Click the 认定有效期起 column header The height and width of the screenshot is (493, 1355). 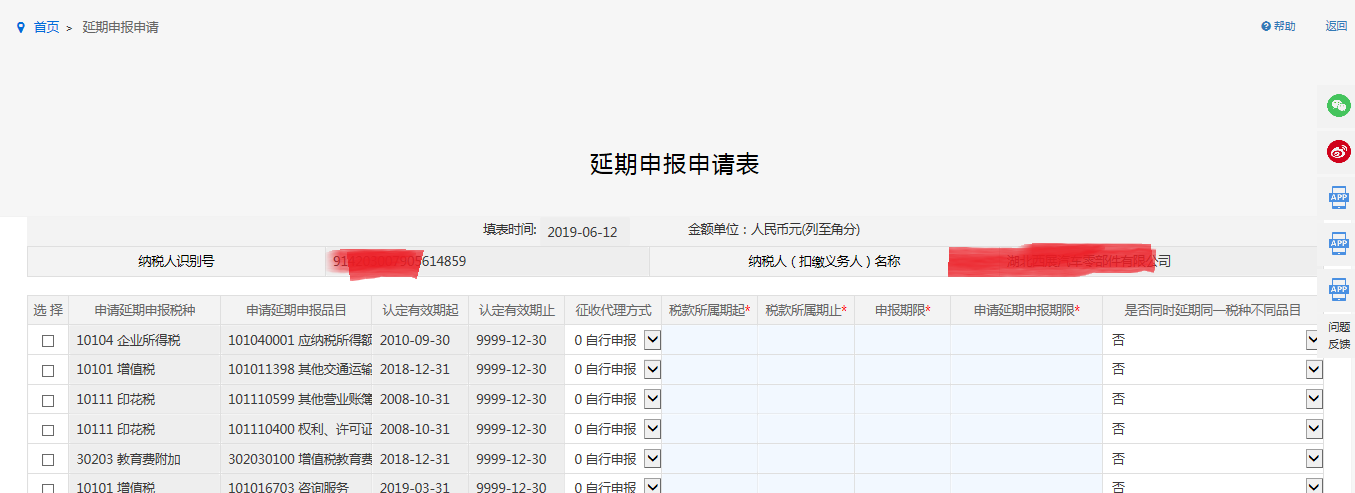click(420, 310)
